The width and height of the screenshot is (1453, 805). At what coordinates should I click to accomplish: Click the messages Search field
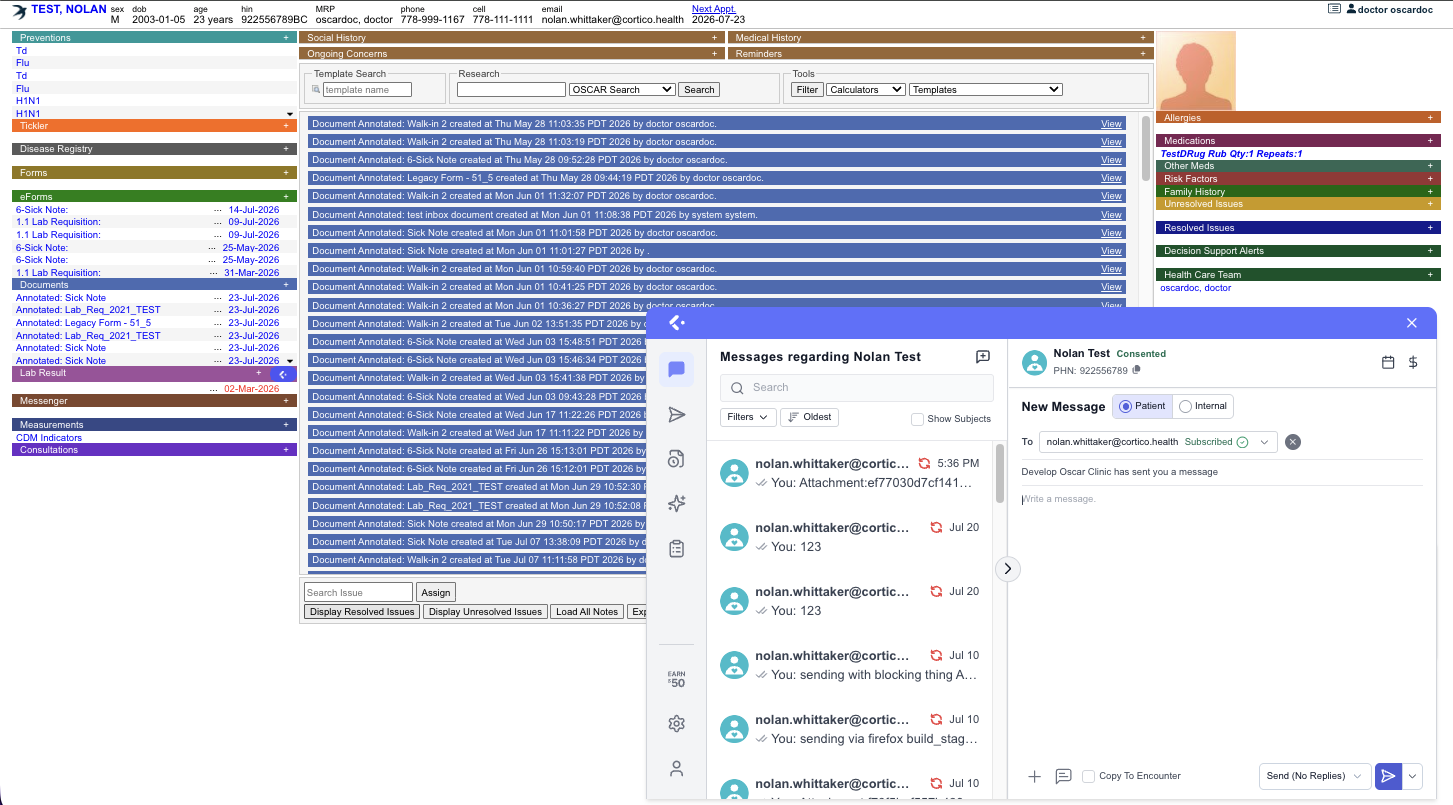tap(857, 388)
